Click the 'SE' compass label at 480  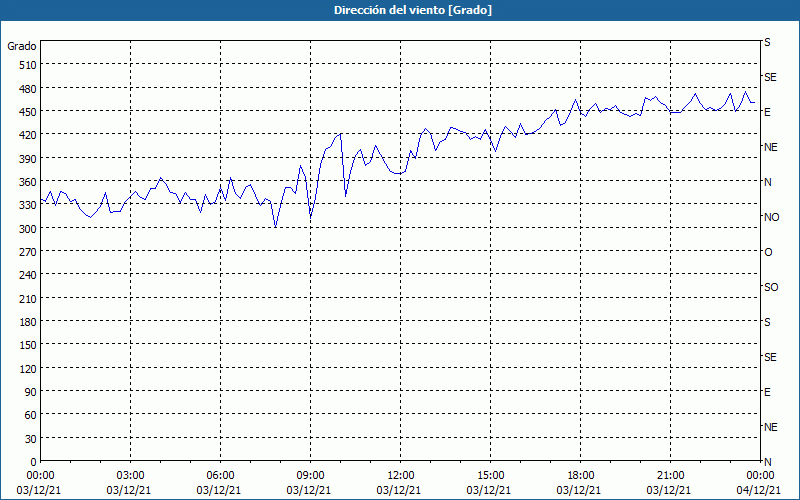point(770,77)
